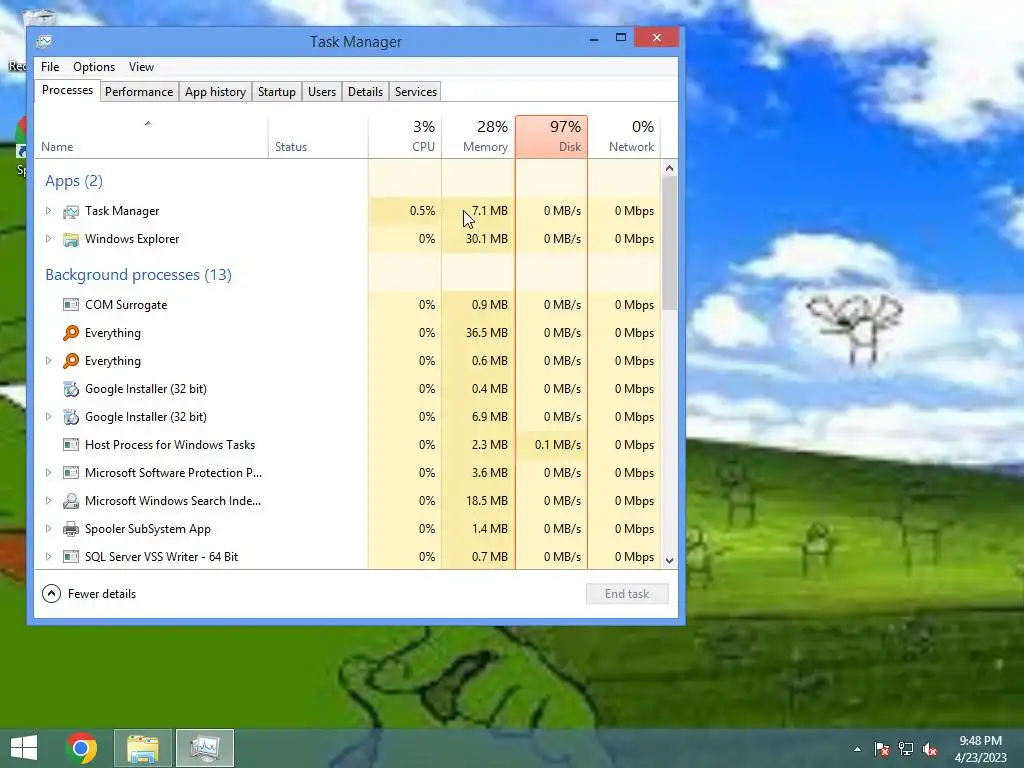Click the Fewer details text

(x=102, y=594)
